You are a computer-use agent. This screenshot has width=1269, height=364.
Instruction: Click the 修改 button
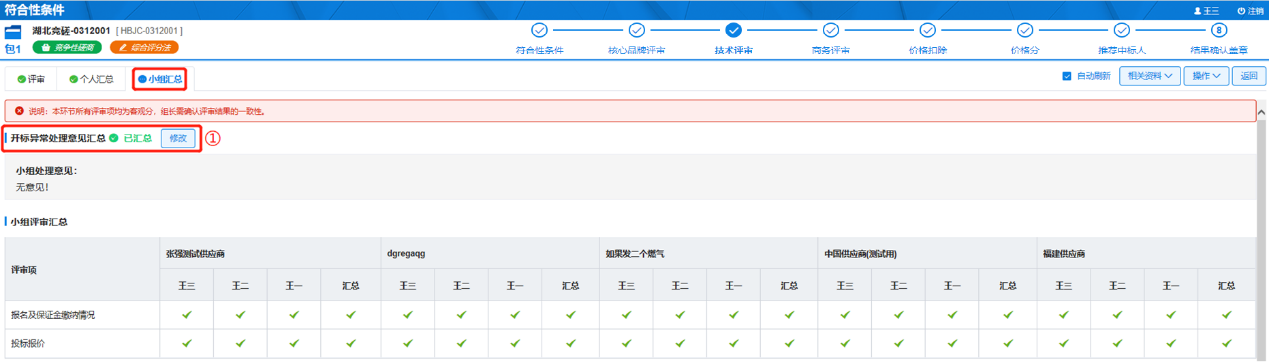pyautogui.click(x=178, y=138)
